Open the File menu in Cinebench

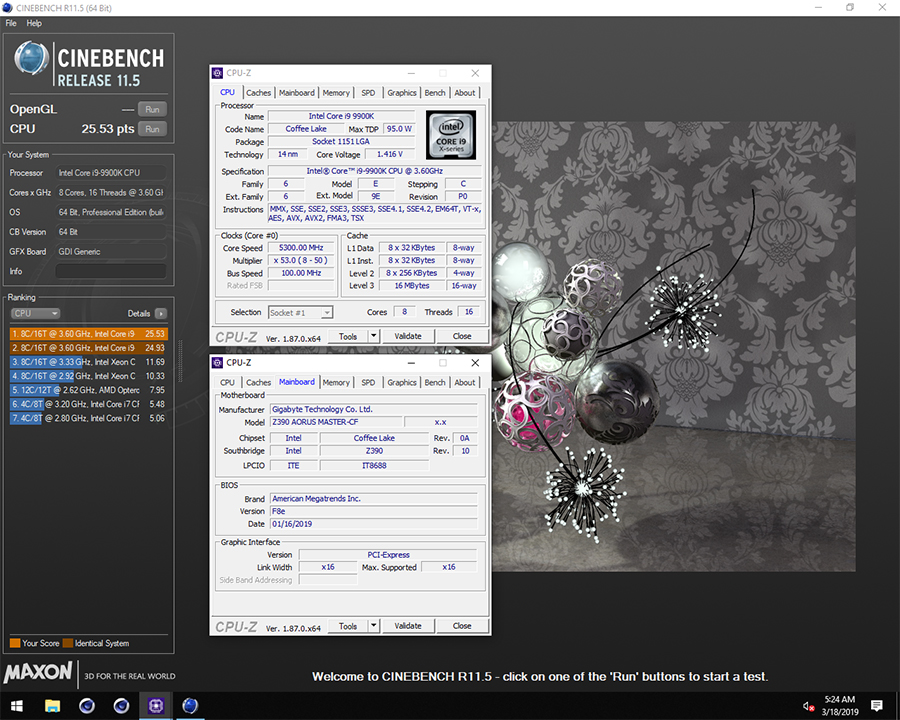(x=11, y=23)
